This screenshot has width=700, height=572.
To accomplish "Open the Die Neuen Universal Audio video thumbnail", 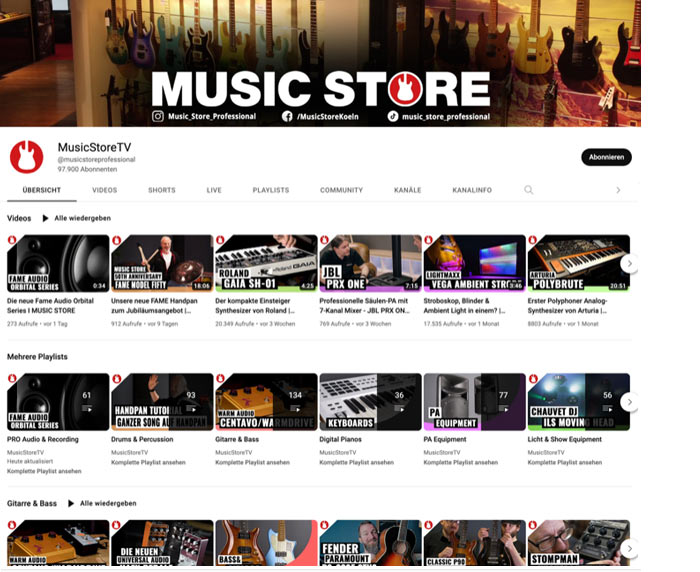I will tap(162, 543).
